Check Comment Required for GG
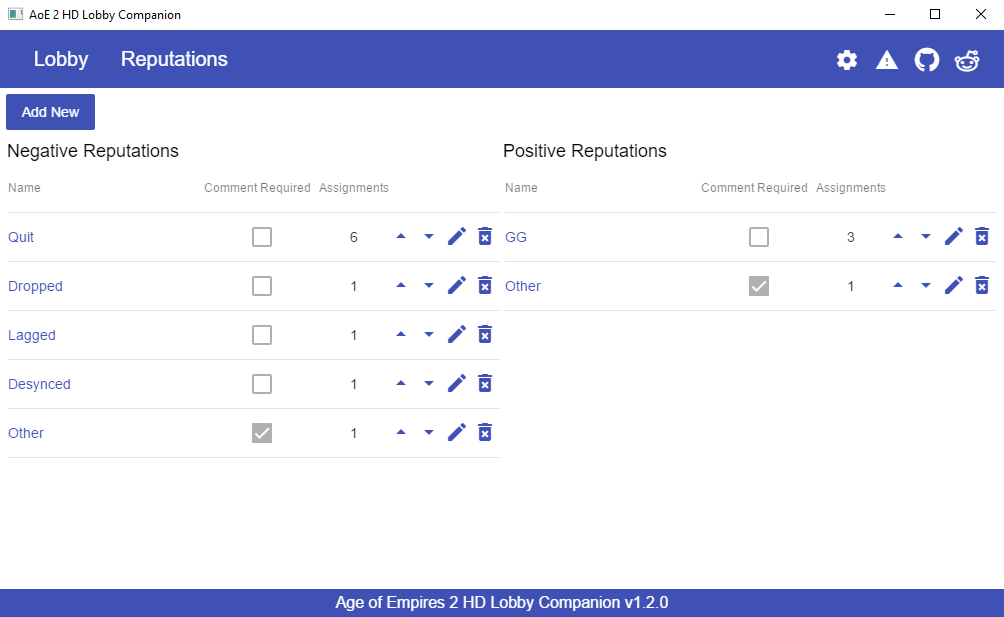Viewport: 1004px width, 617px height. click(759, 237)
